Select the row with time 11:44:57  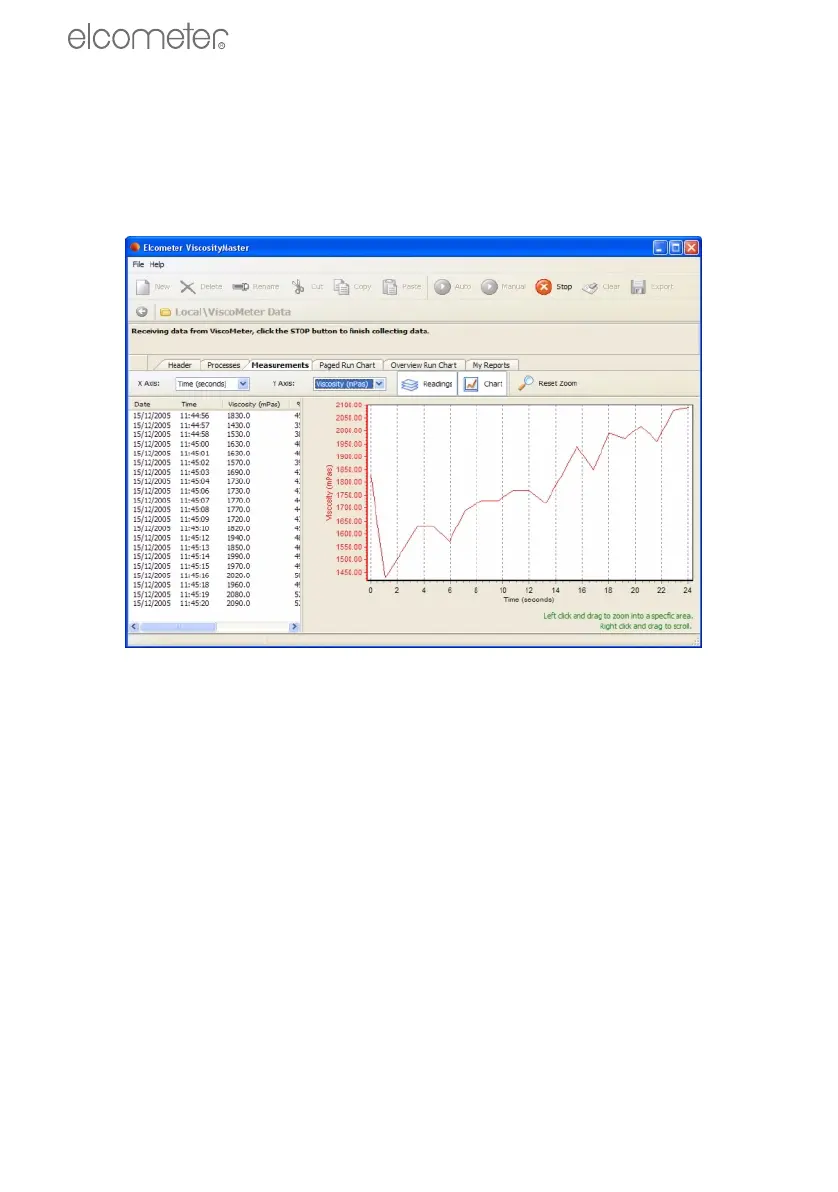pos(216,425)
